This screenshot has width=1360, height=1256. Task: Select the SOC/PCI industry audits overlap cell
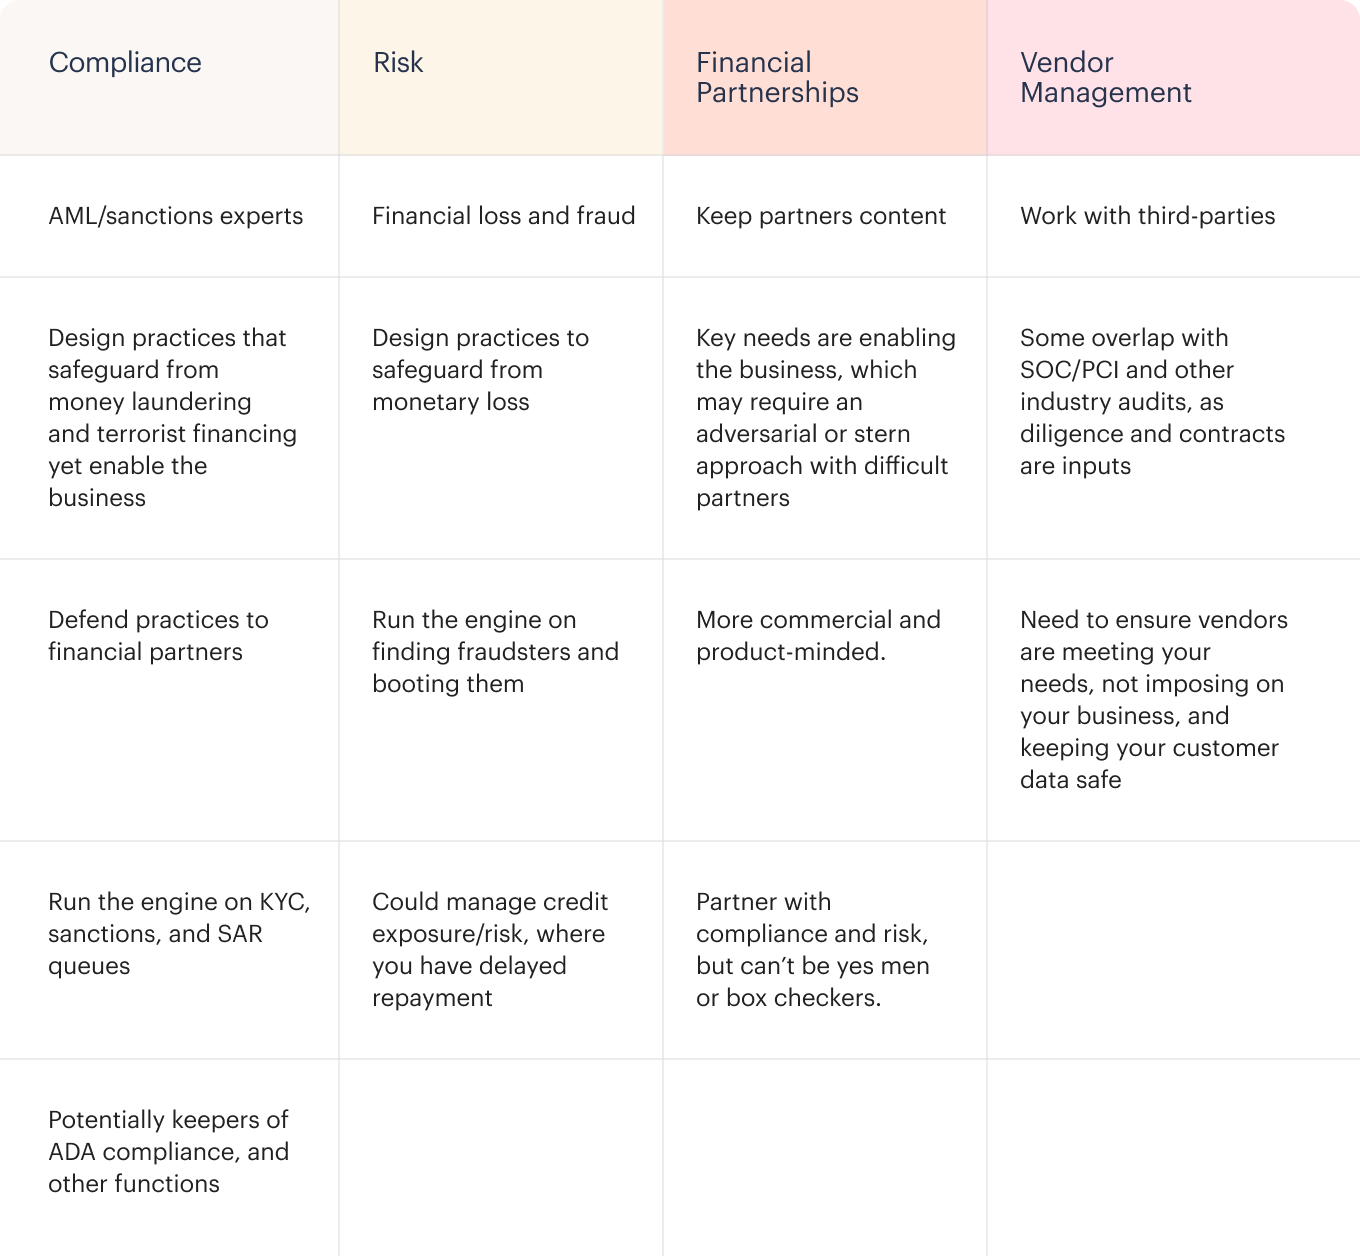click(x=1152, y=401)
